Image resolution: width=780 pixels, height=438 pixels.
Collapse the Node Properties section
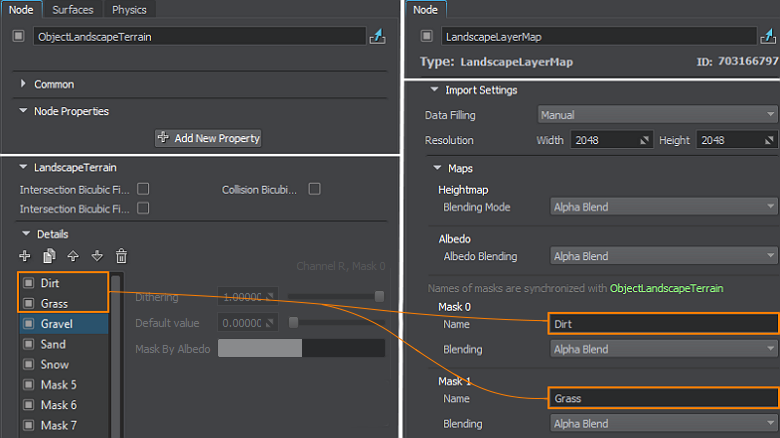(23, 110)
